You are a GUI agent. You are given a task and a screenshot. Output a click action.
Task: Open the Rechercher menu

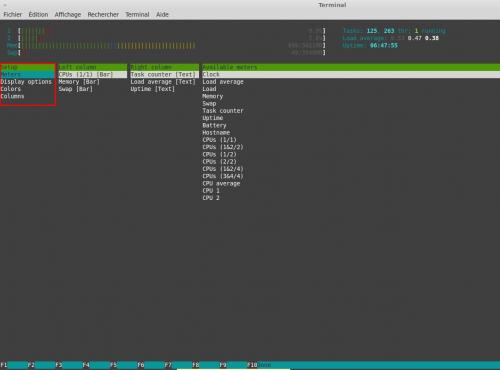coord(103,15)
